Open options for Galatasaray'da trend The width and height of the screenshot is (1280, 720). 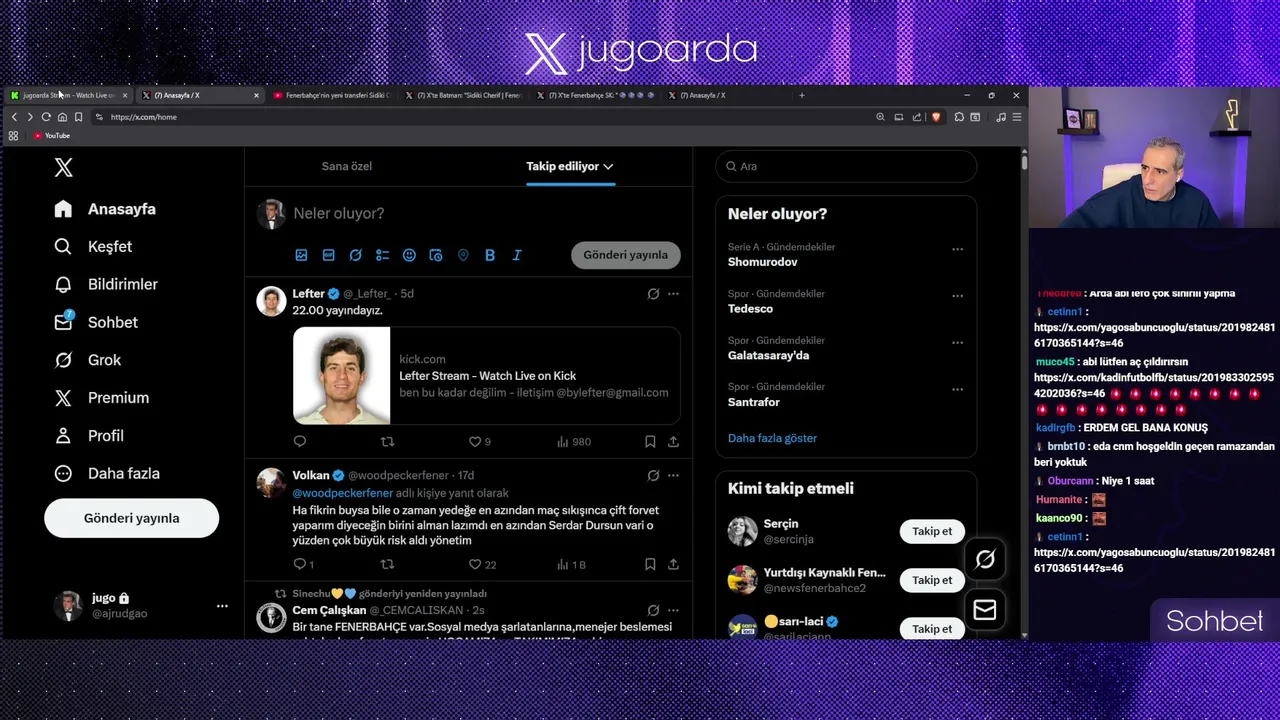pos(957,342)
